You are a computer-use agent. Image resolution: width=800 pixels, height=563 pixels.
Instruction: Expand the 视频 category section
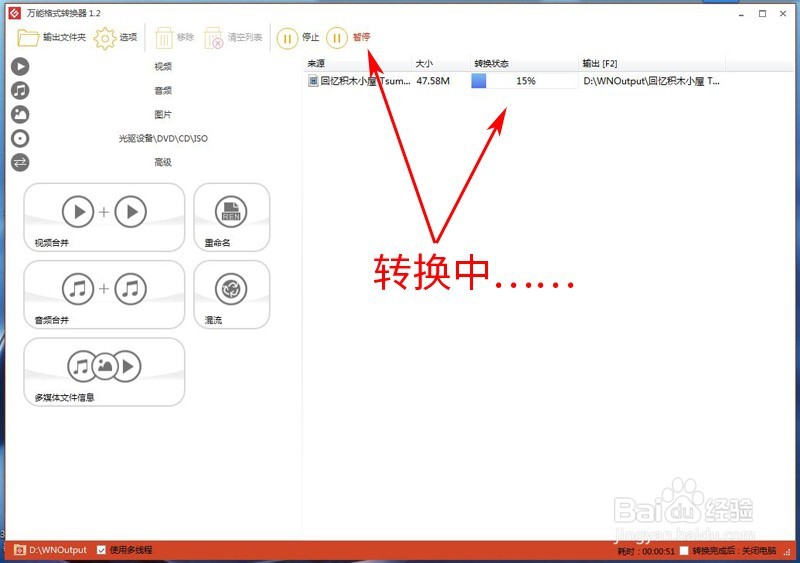[163, 66]
